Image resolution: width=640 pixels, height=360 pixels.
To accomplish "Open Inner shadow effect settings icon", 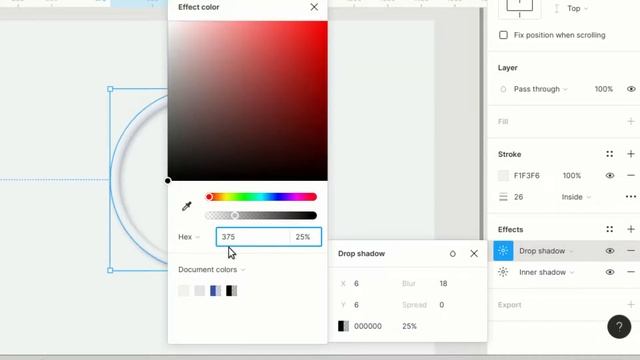I will [503, 272].
